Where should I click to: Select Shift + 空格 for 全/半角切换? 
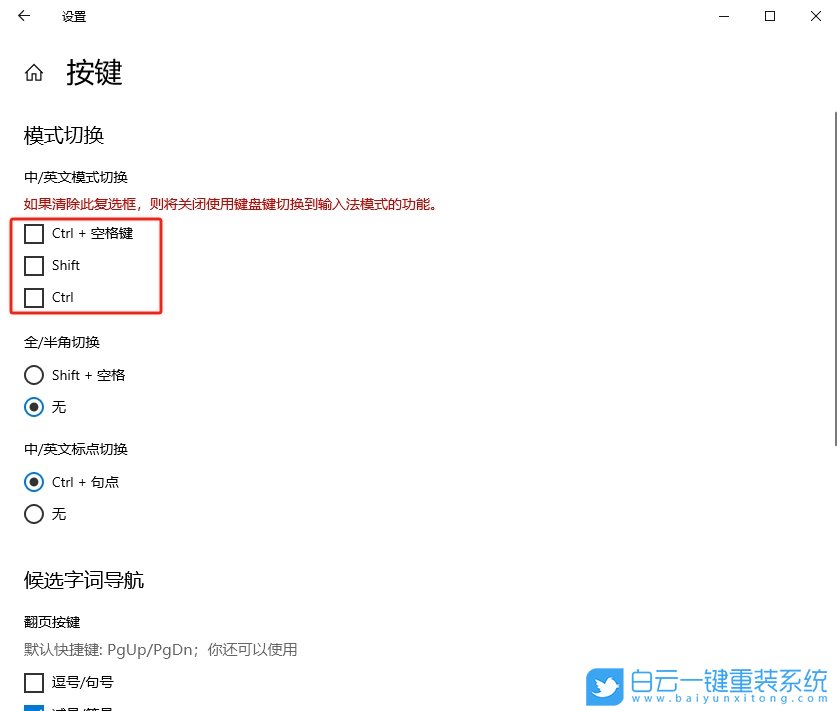pyautogui.click(x=33, y=375)
